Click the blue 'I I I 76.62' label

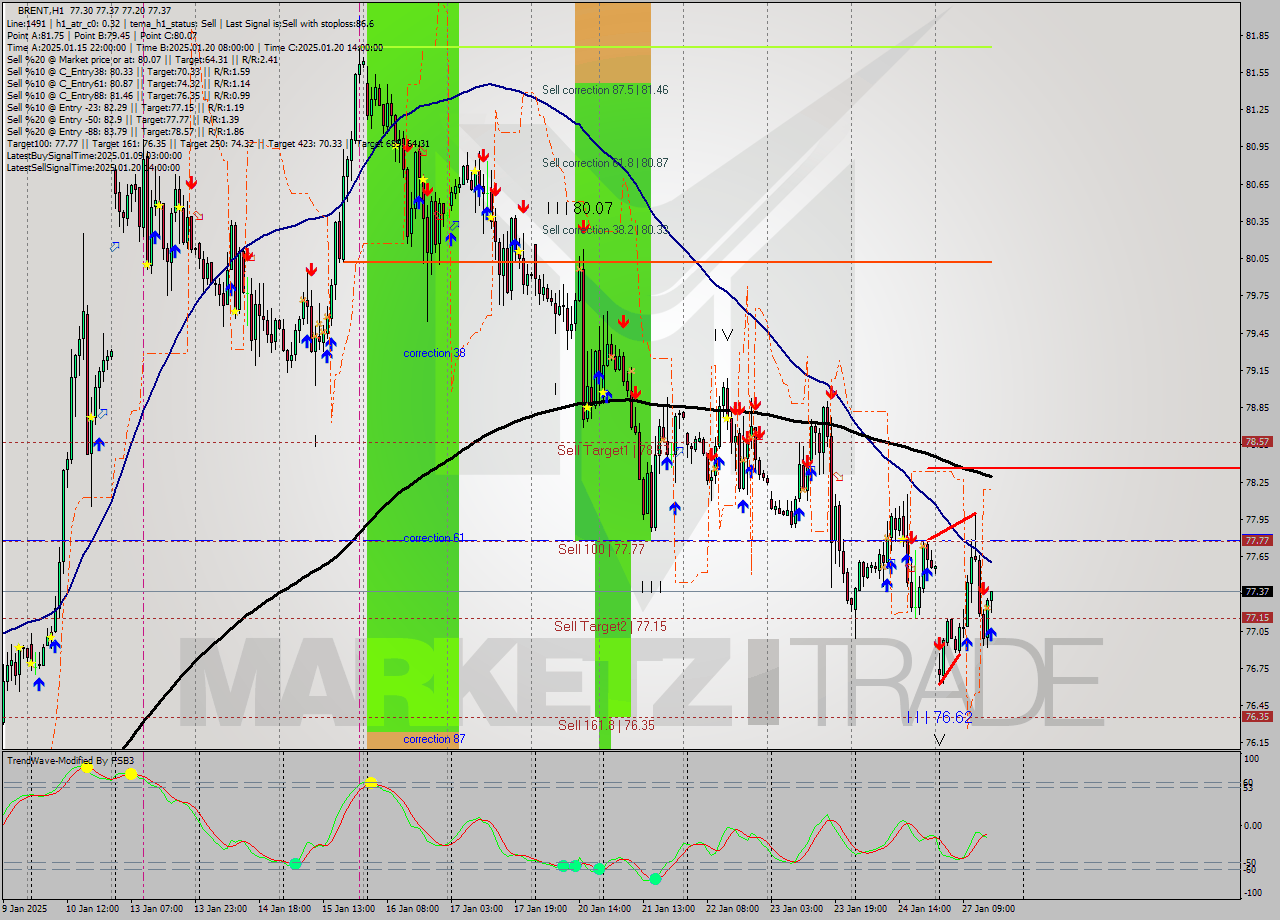coord(938,717)
